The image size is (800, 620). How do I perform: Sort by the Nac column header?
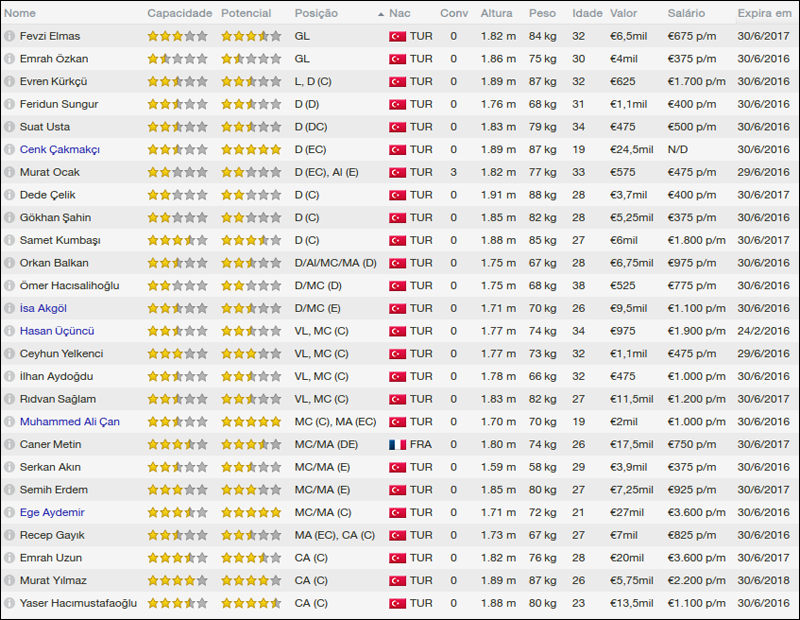click(400, 13)
